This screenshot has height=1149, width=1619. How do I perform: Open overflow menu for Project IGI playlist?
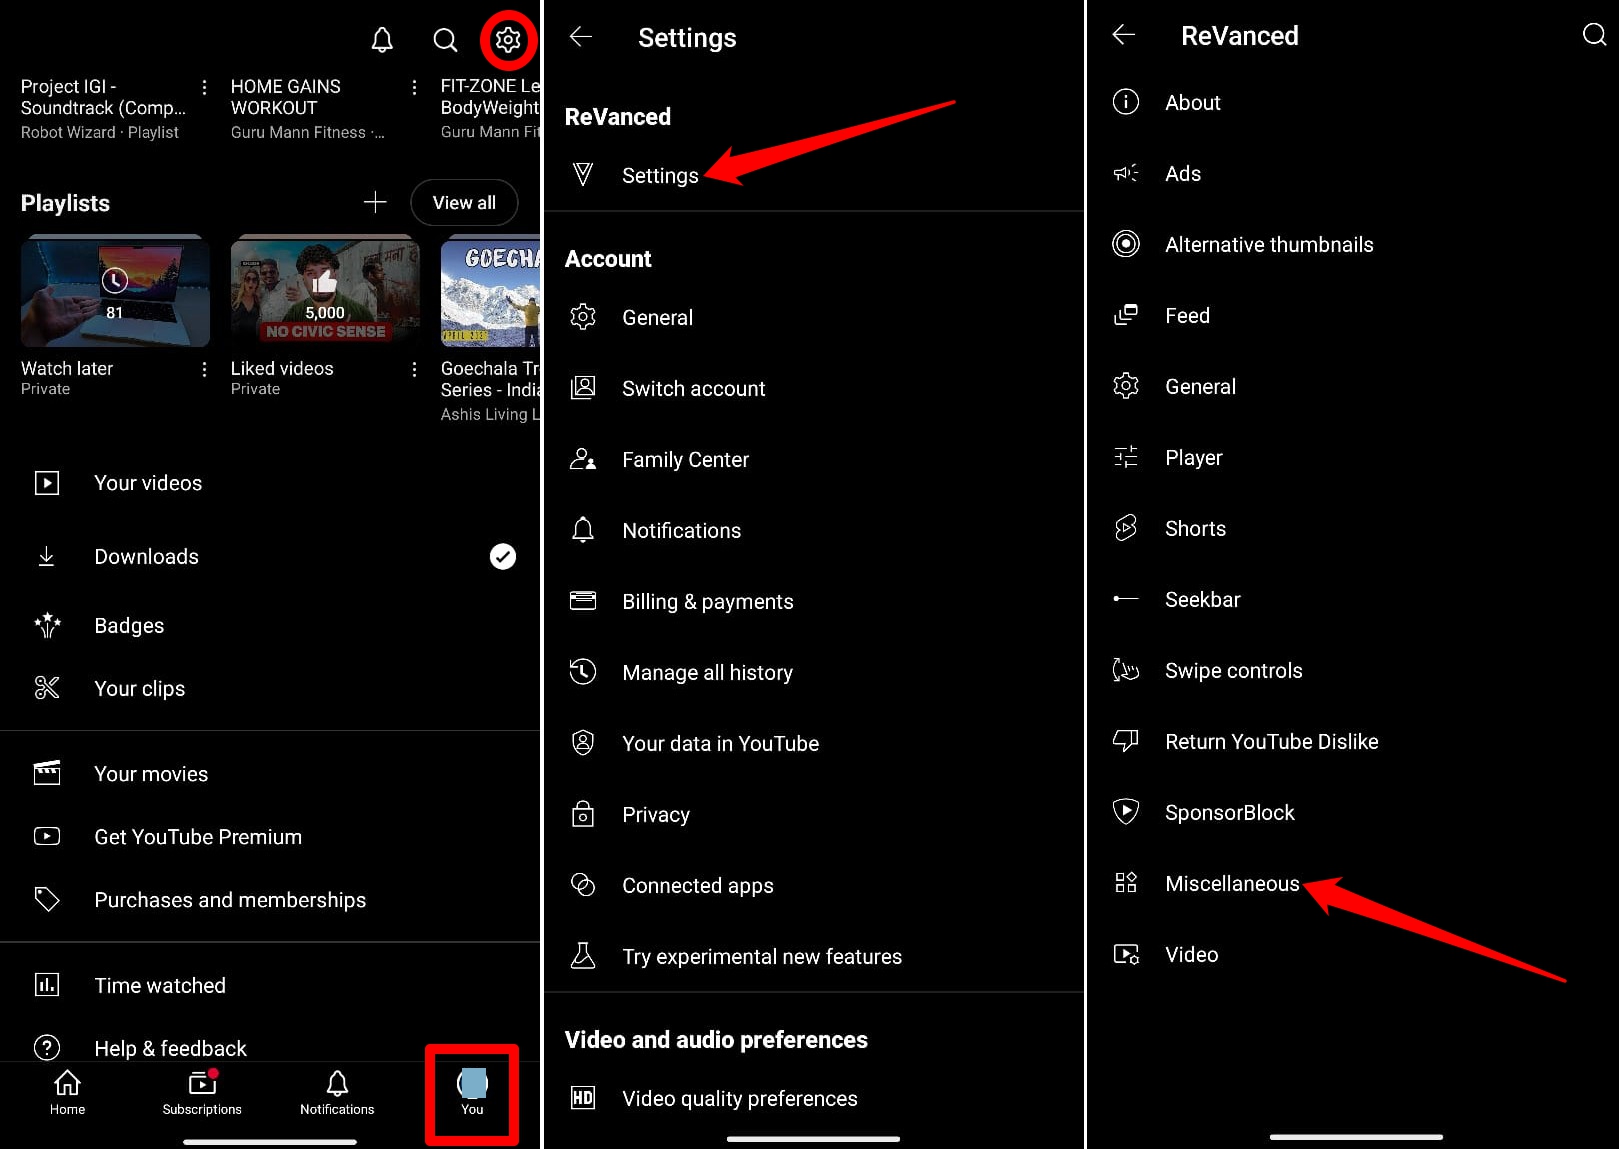point(204,88)
